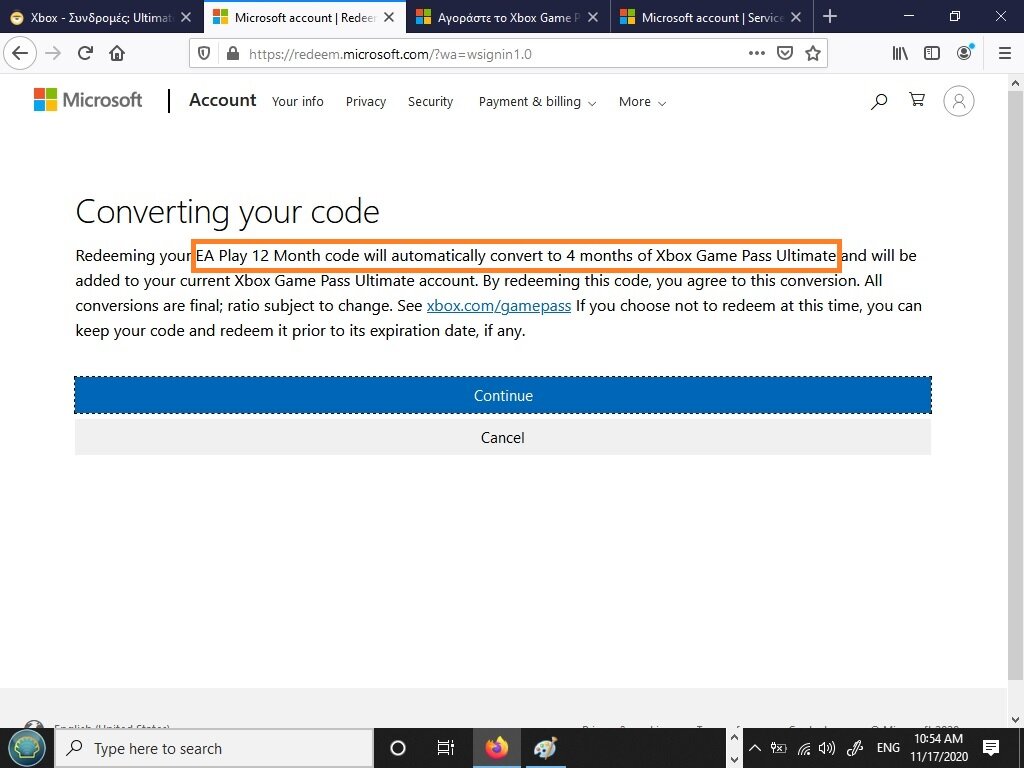Open the Account home link
The image size is (1024, 768).
pyautogui.click(x=223, y=100)
